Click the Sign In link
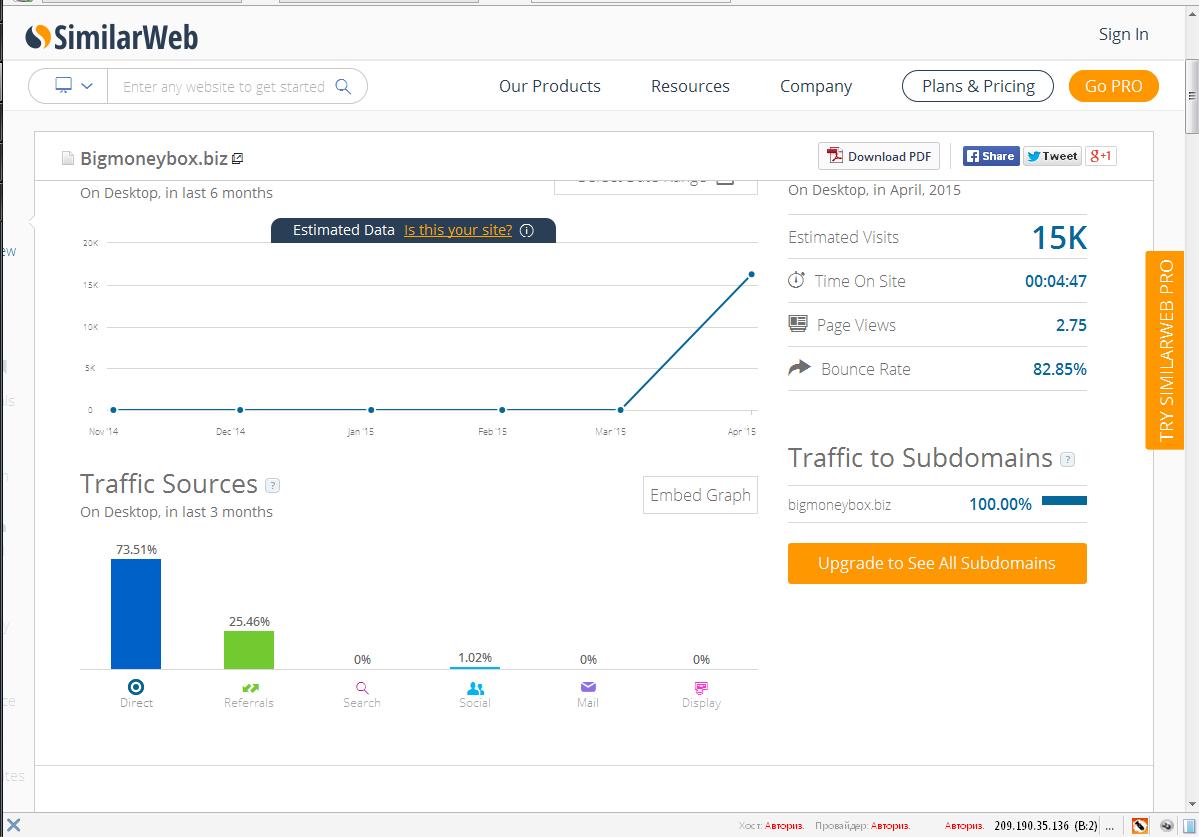 [x=1123, y=34]
